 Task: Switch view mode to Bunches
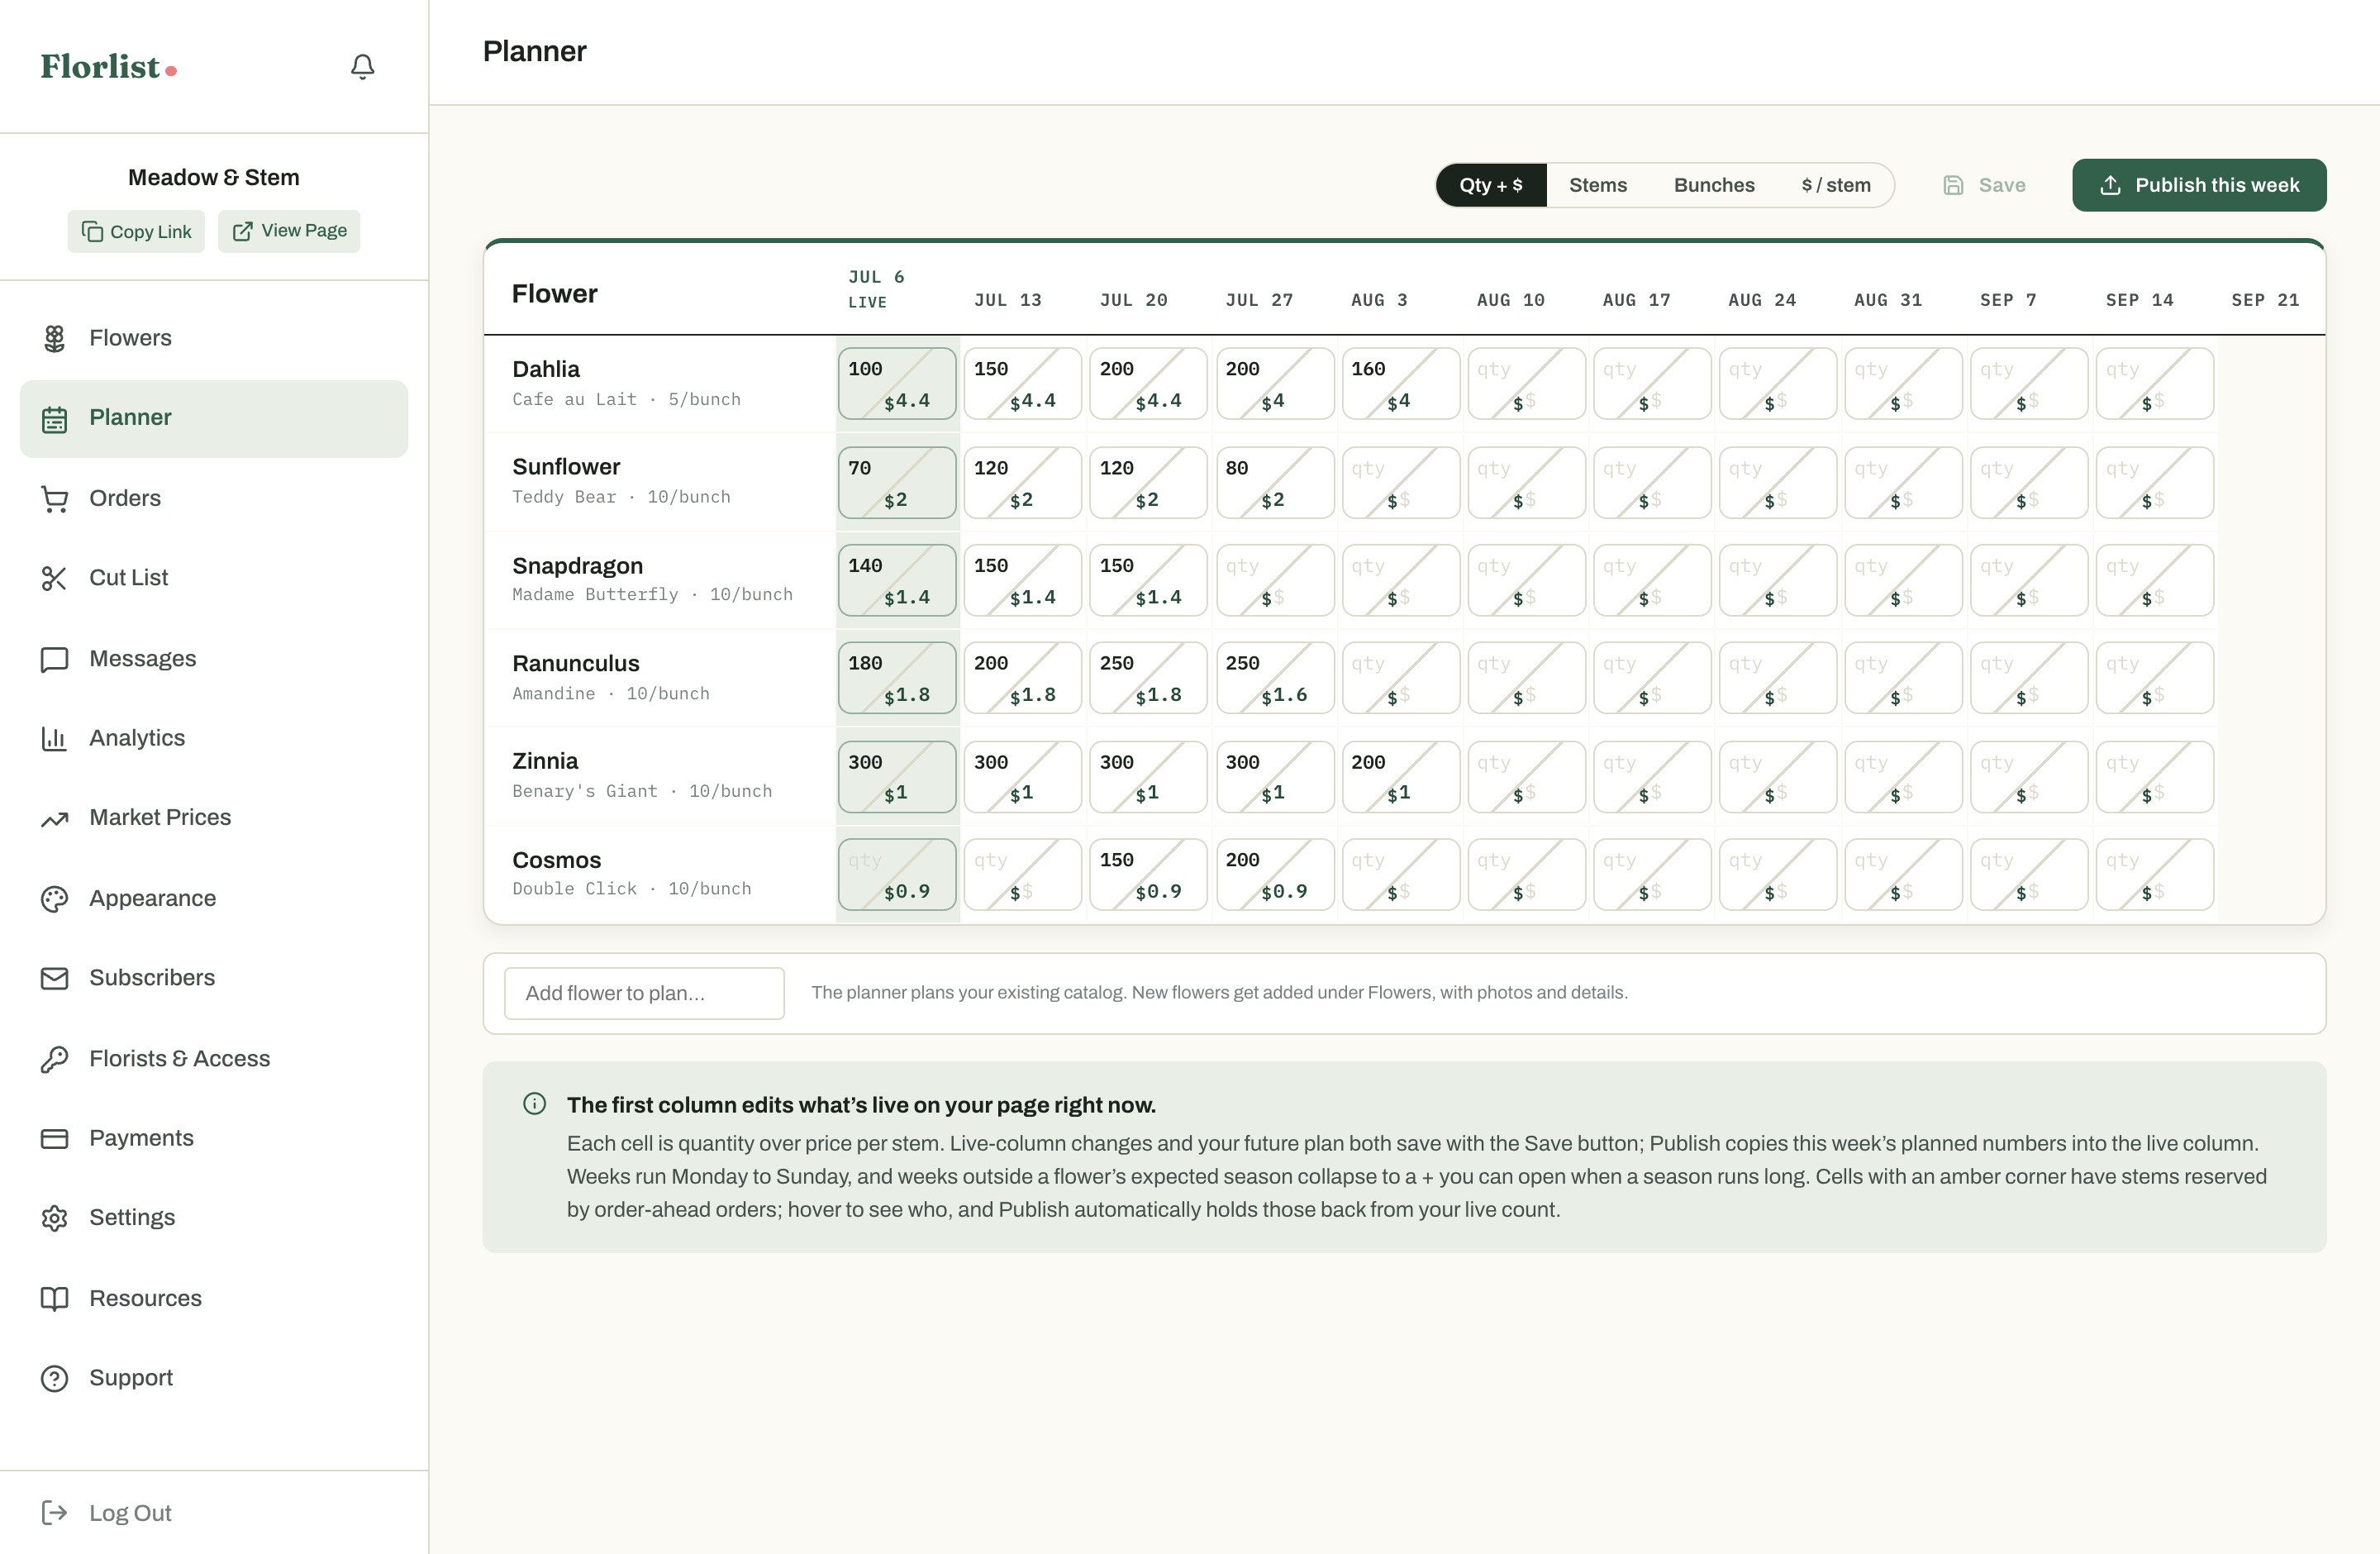click(x=1714, y=185)
